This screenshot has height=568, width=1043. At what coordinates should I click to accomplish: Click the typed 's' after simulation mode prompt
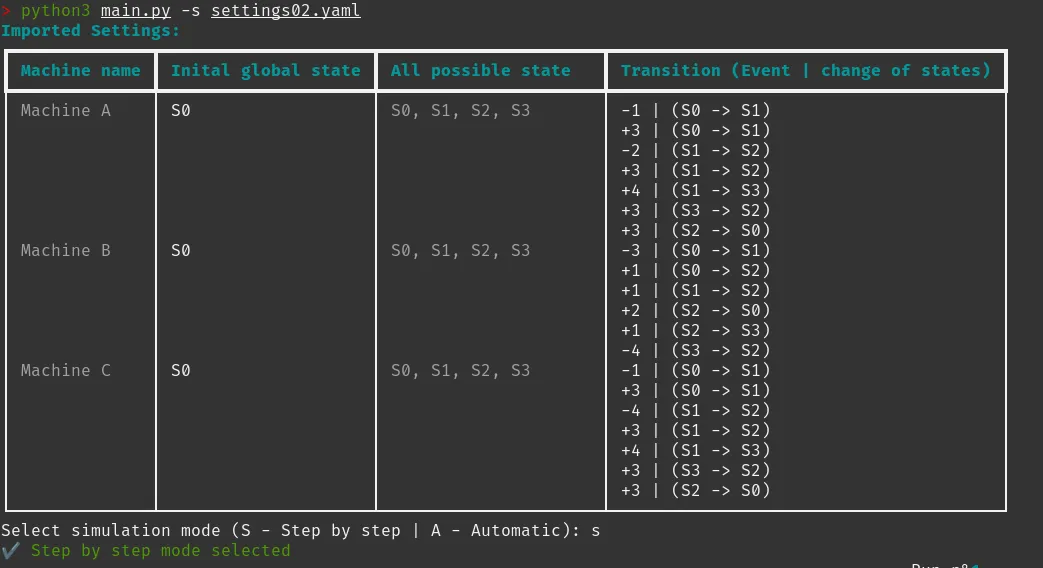596,531
